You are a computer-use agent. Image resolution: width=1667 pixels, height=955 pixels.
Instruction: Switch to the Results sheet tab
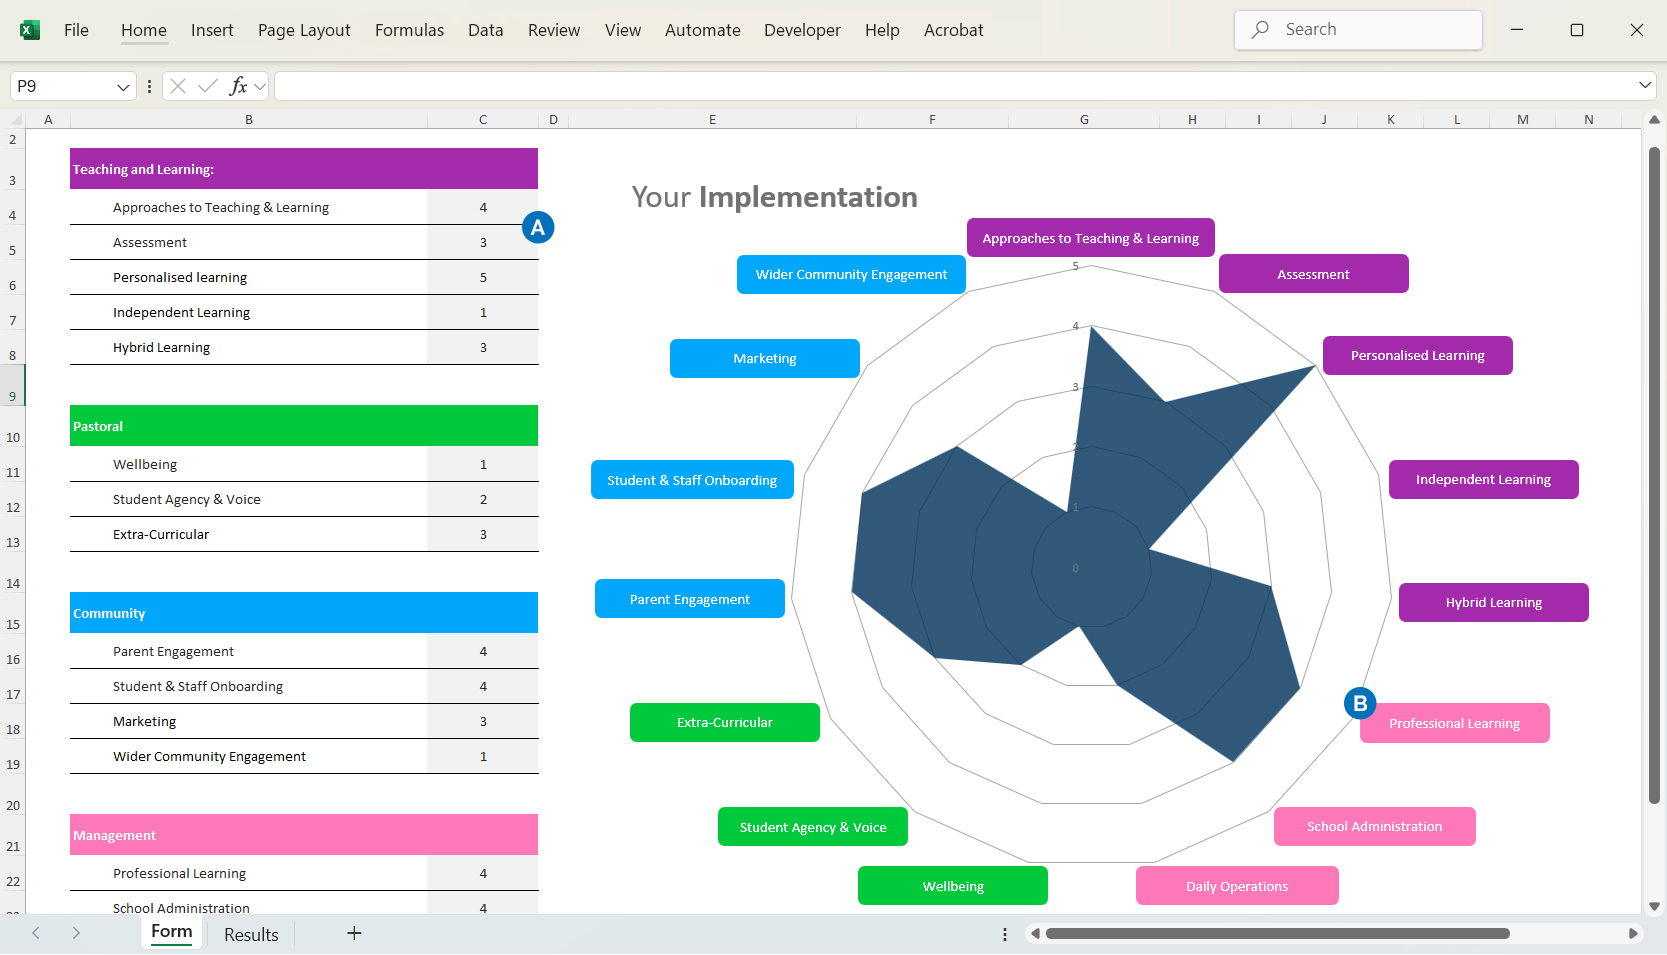251,934
